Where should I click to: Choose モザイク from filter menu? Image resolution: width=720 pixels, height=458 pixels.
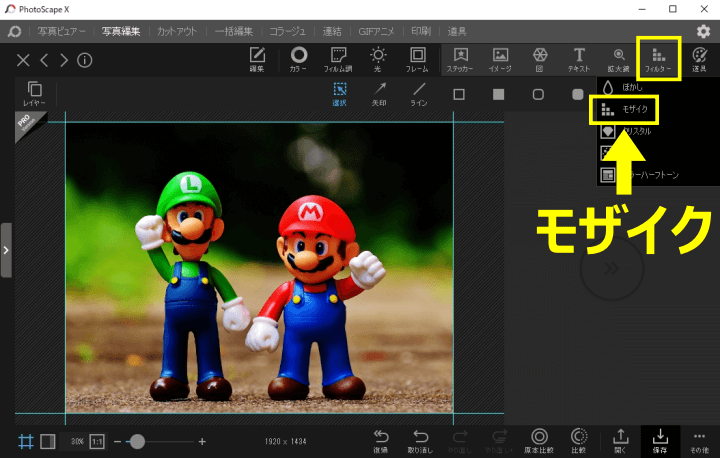624,109
